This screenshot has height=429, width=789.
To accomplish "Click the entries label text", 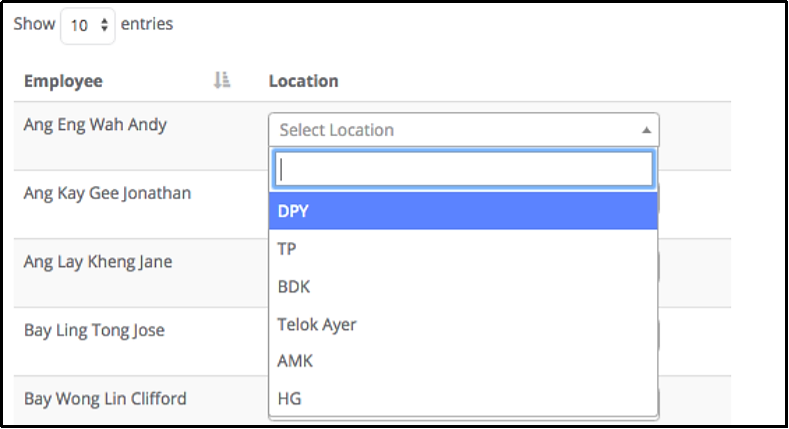I will click(147, 24).
